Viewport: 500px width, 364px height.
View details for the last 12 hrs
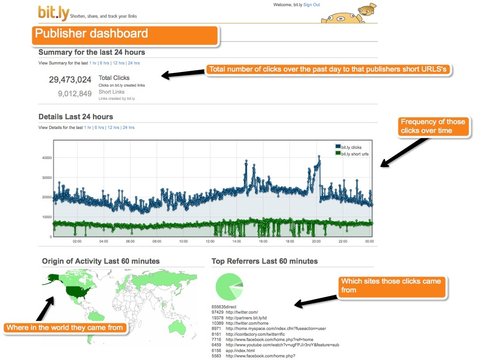[x=114, y=127]
